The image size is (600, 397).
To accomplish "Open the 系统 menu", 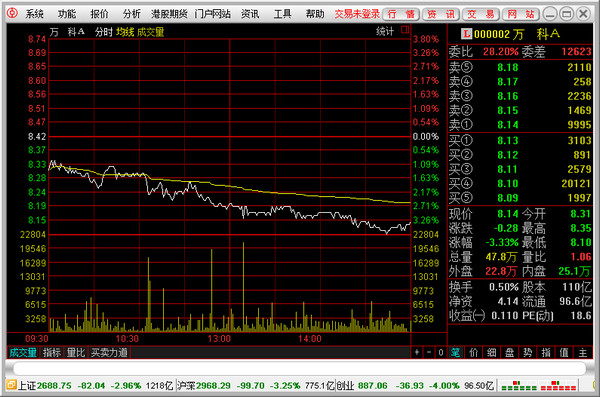I will click(34, 14).
